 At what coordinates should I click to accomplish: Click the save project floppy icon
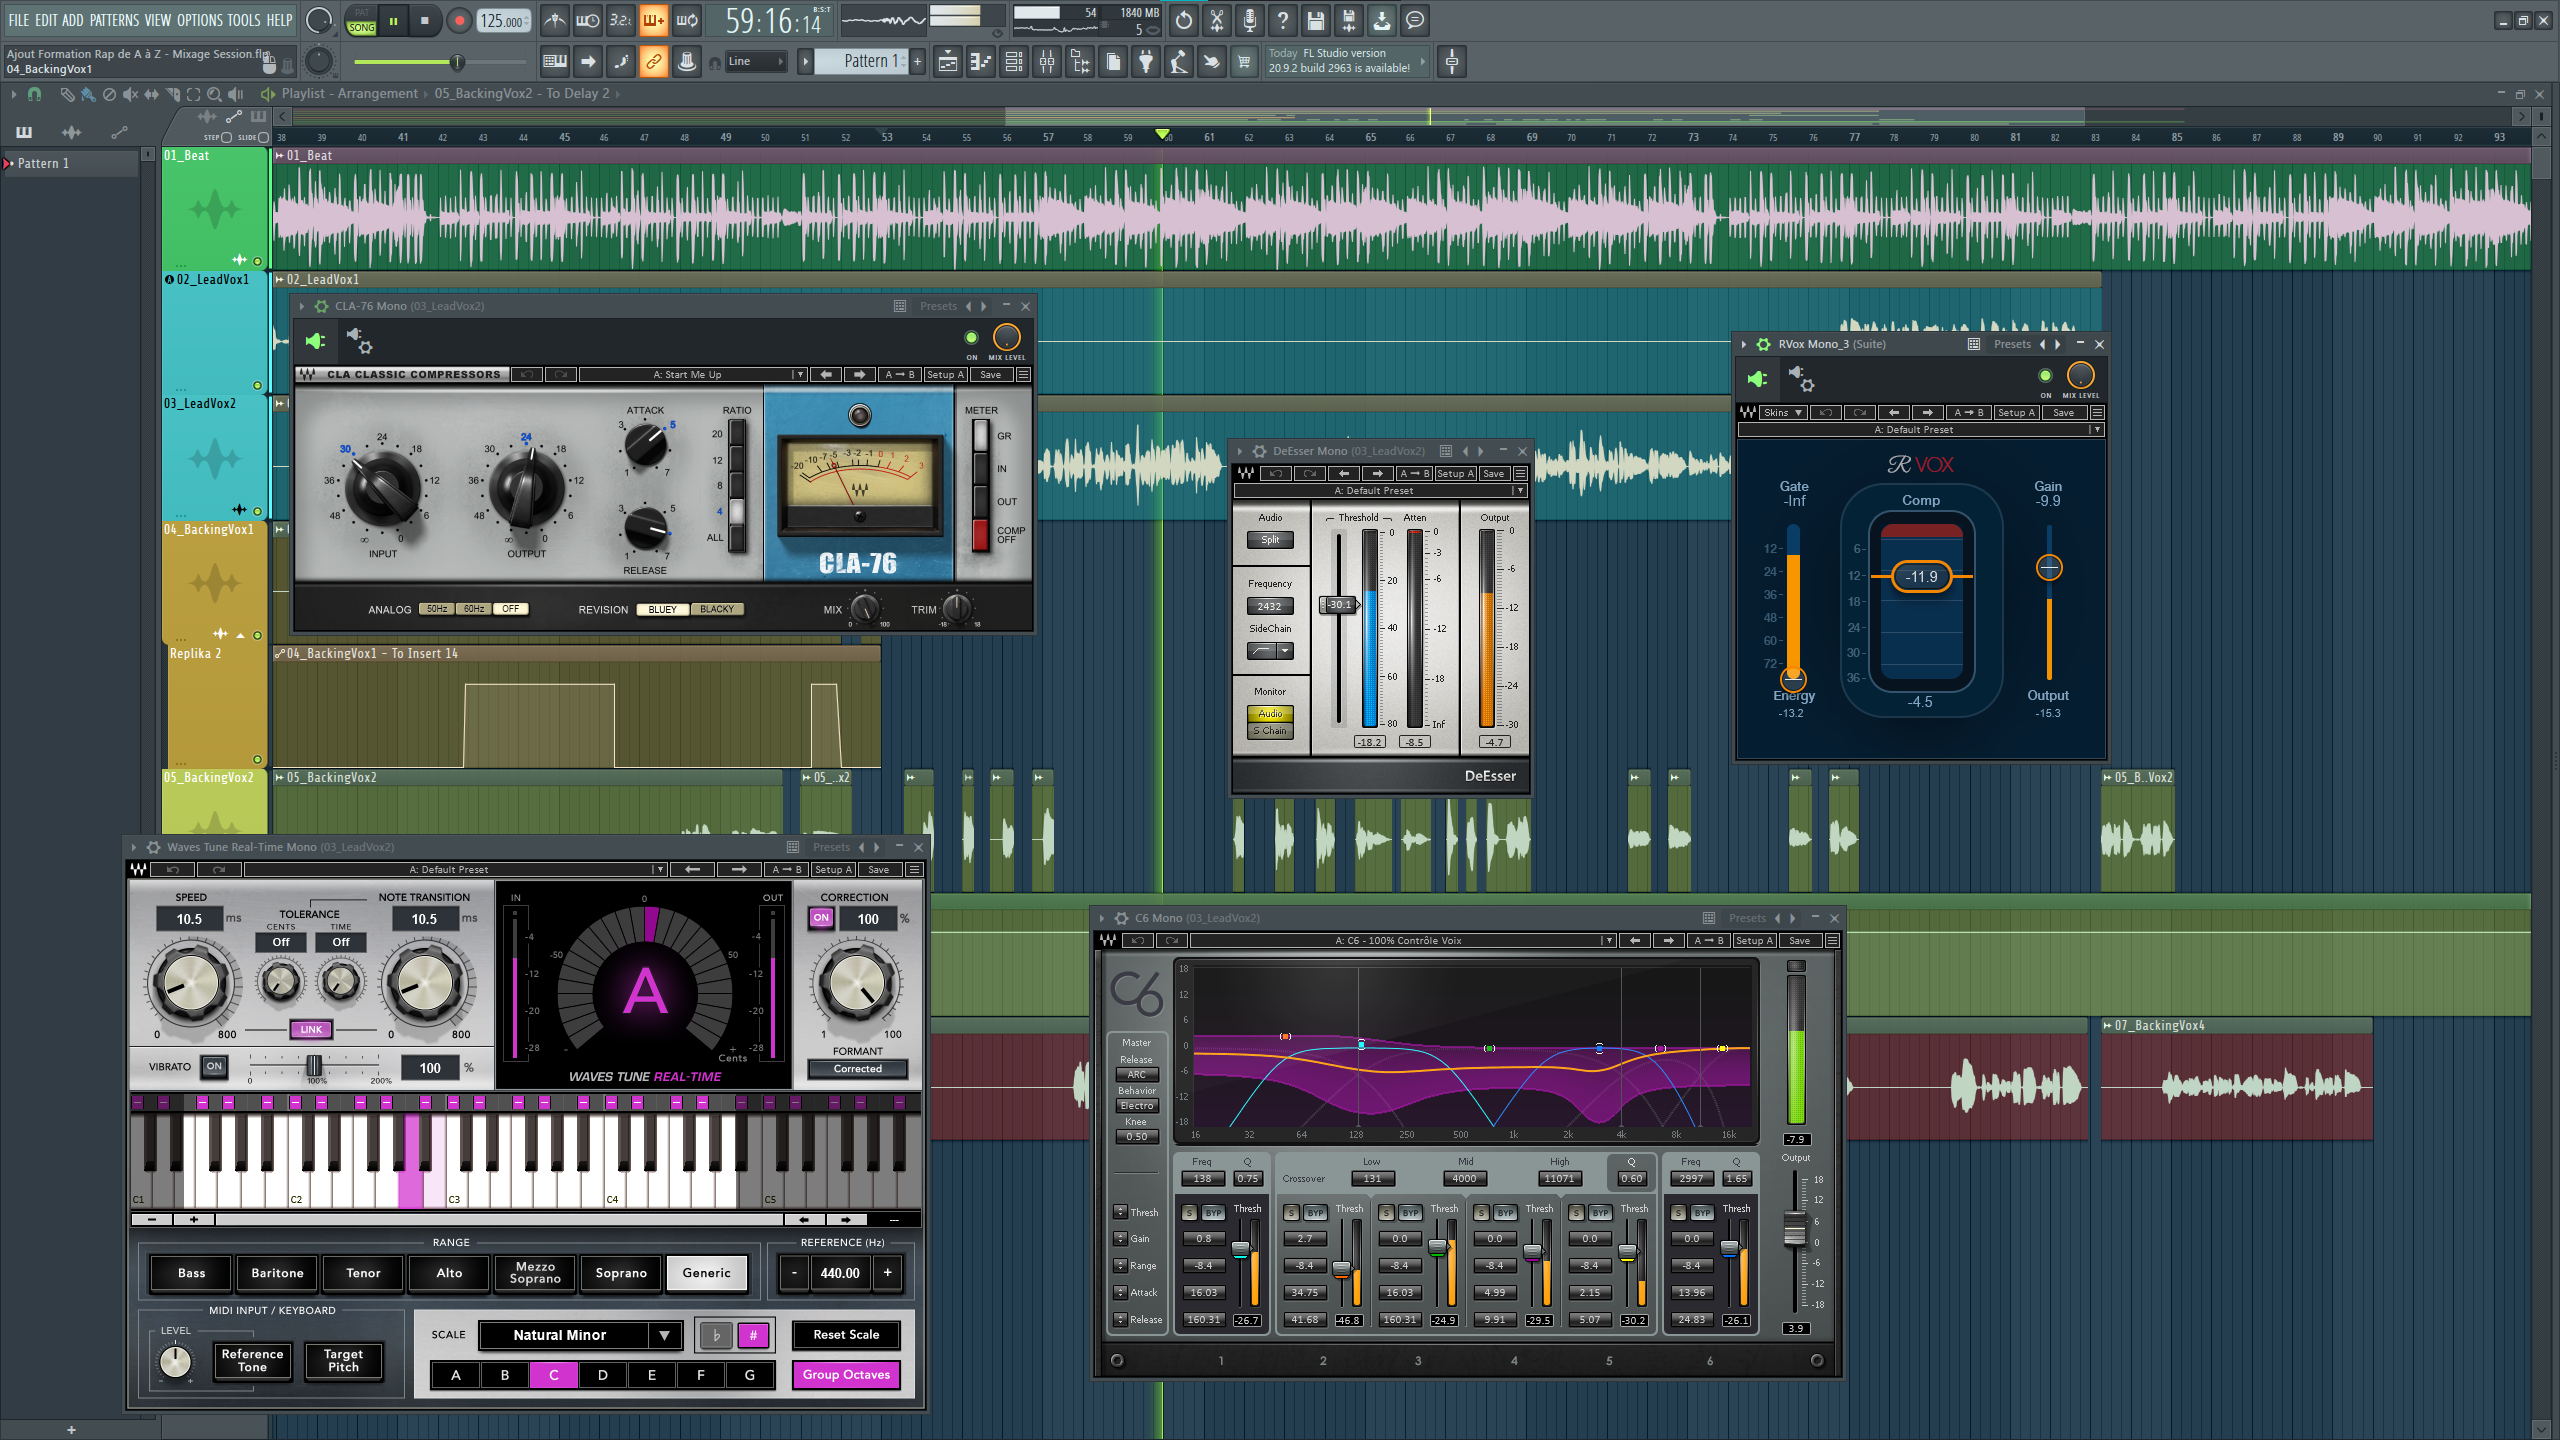pos(1316,21)
